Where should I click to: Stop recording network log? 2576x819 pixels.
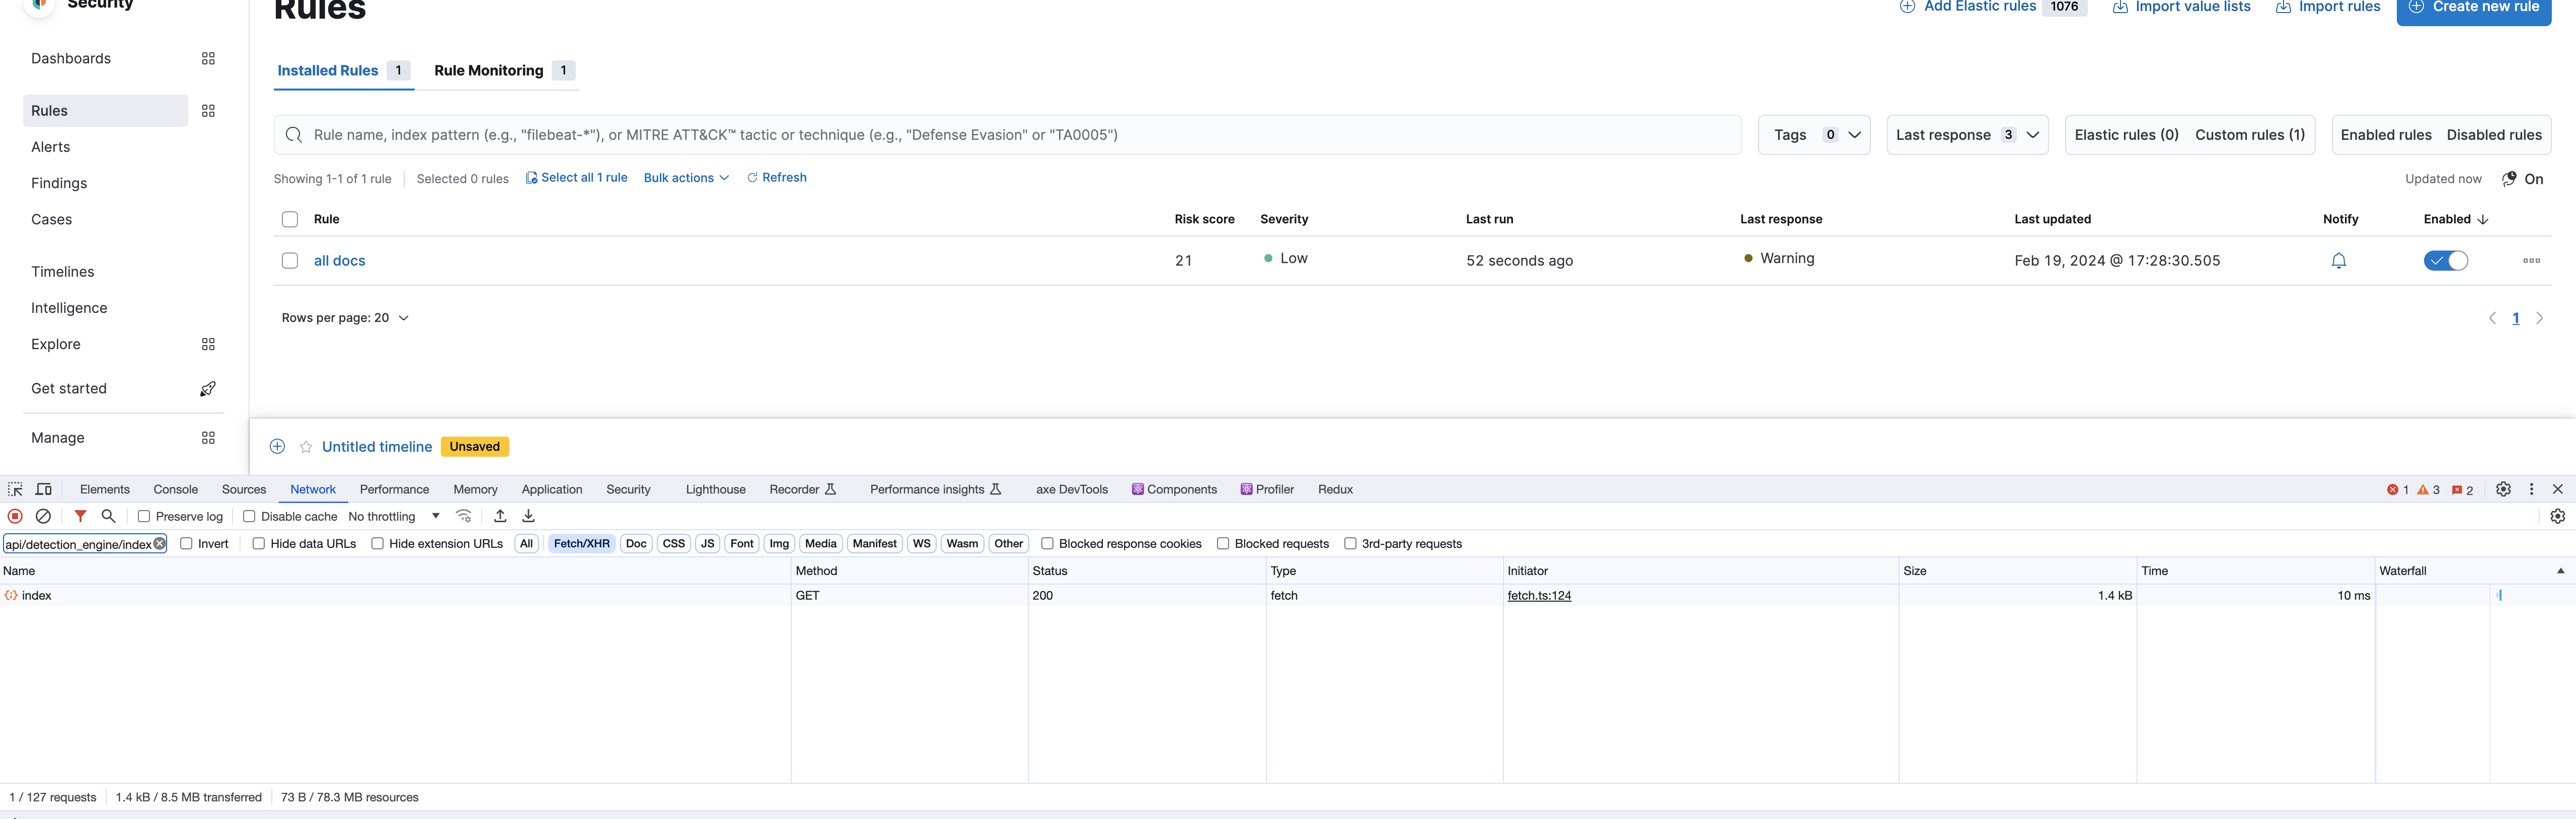click(x=15, y=517)
